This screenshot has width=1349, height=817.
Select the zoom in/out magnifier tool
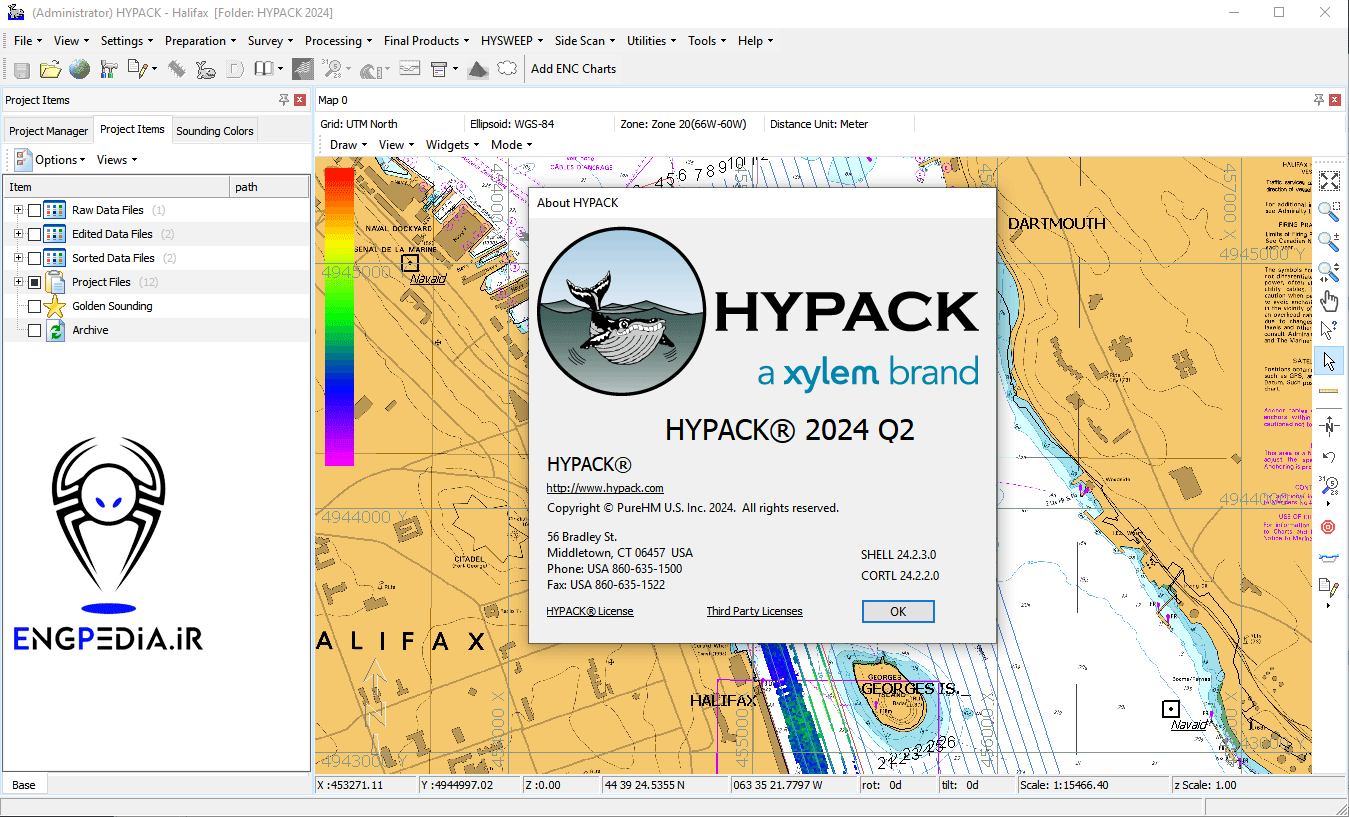pos(1329,241)
